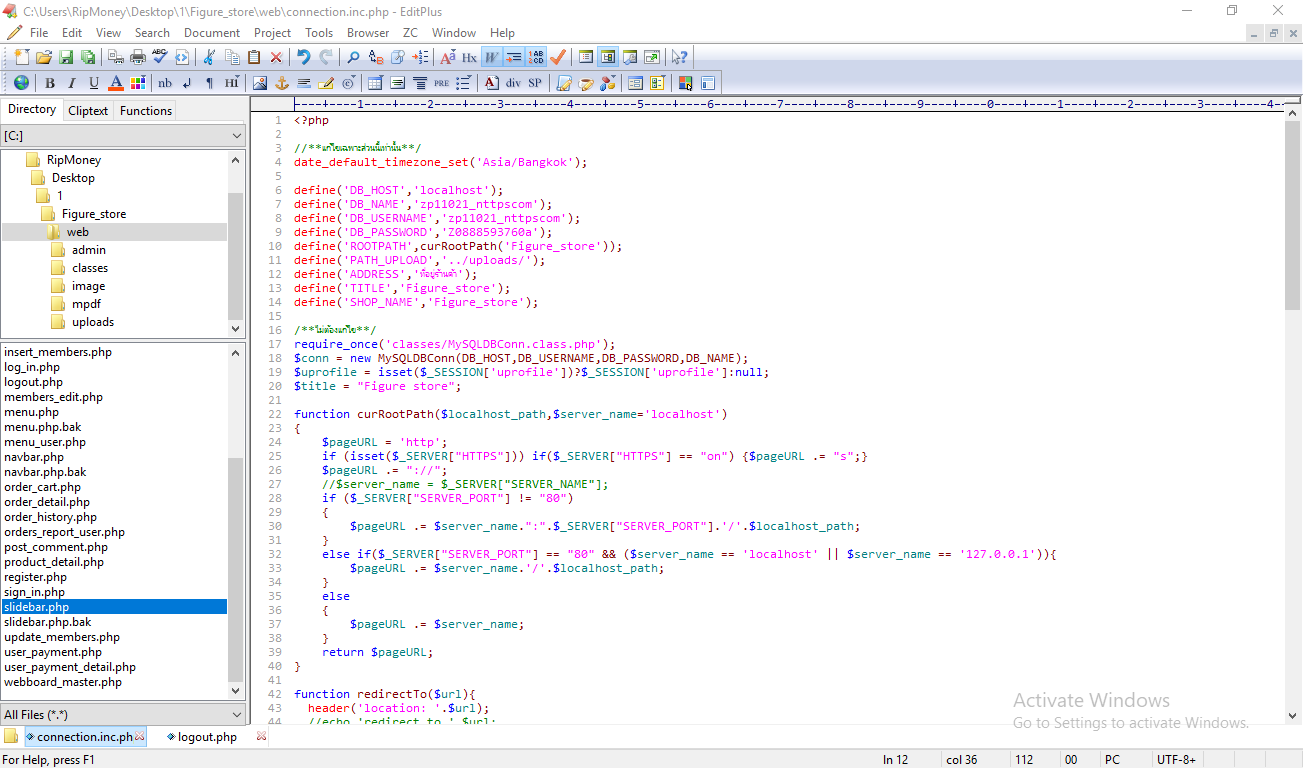This screenshot has width=1303, height=768.
Task: Open the multicolor palette grid icon
Action: coord(137,83)
